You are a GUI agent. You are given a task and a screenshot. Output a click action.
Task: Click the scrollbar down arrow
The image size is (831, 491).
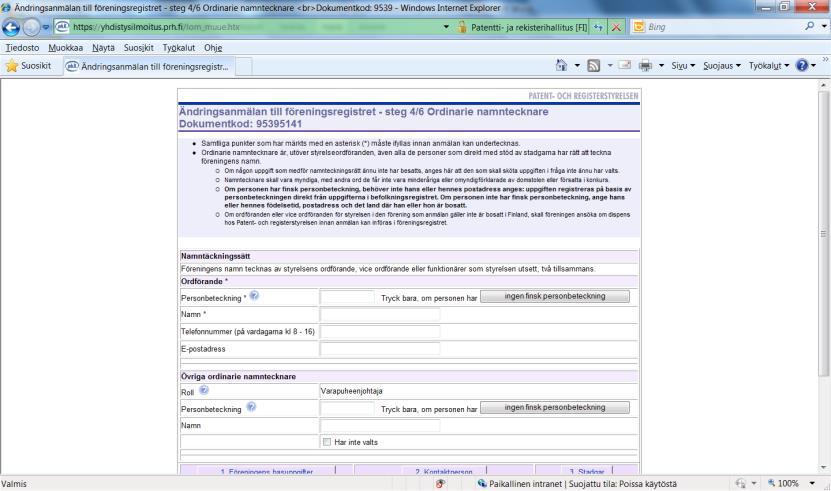[x=823, y=467]
